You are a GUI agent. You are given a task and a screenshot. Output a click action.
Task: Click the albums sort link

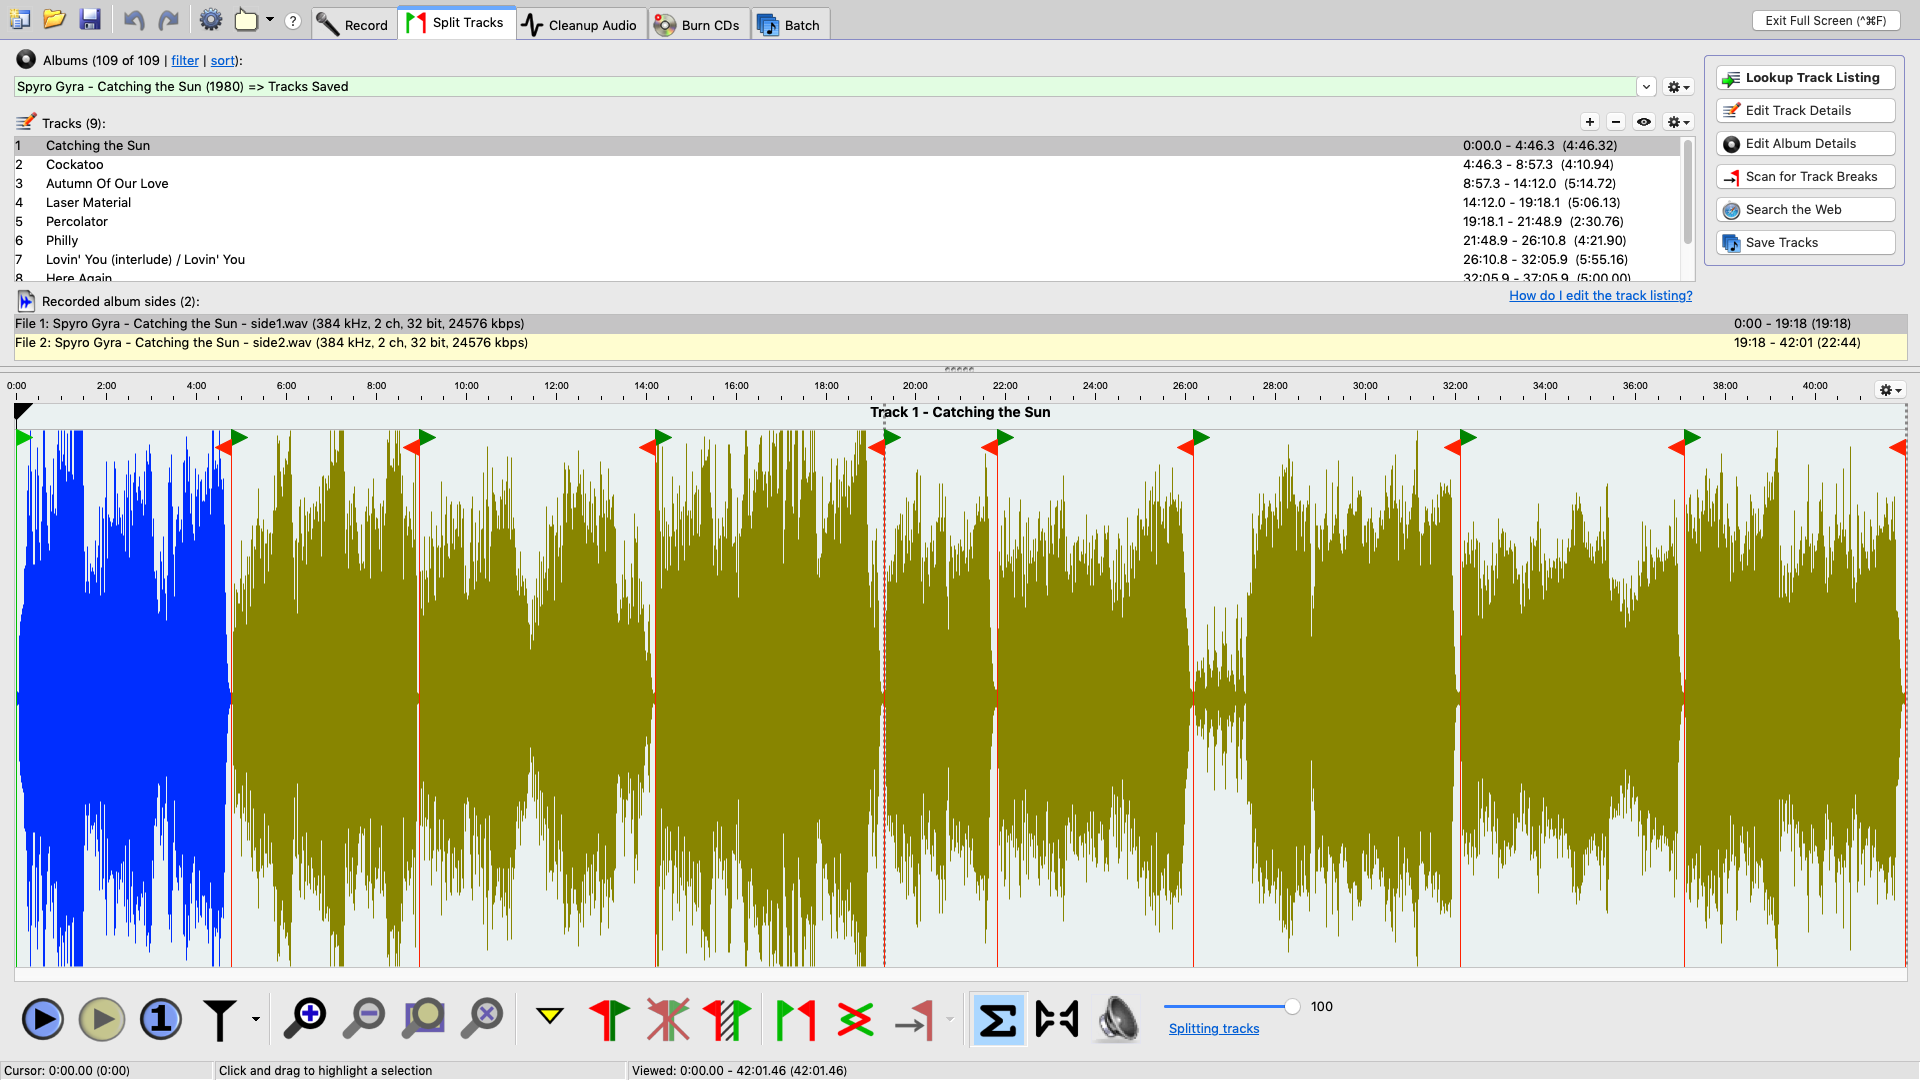pyautogui.click(x=222, y=60)
